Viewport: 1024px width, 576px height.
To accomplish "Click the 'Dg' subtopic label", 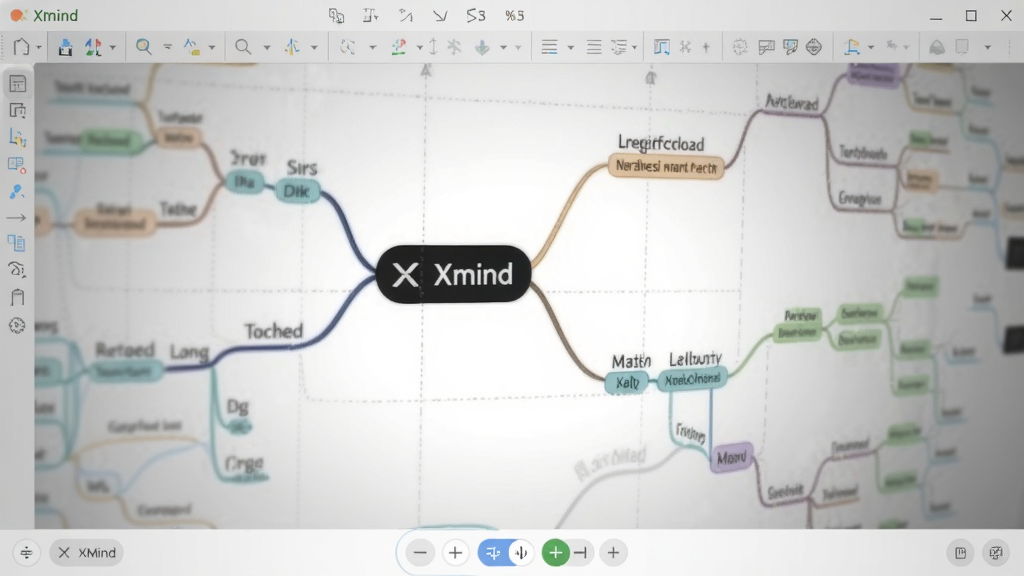I will tap(238, 407).
